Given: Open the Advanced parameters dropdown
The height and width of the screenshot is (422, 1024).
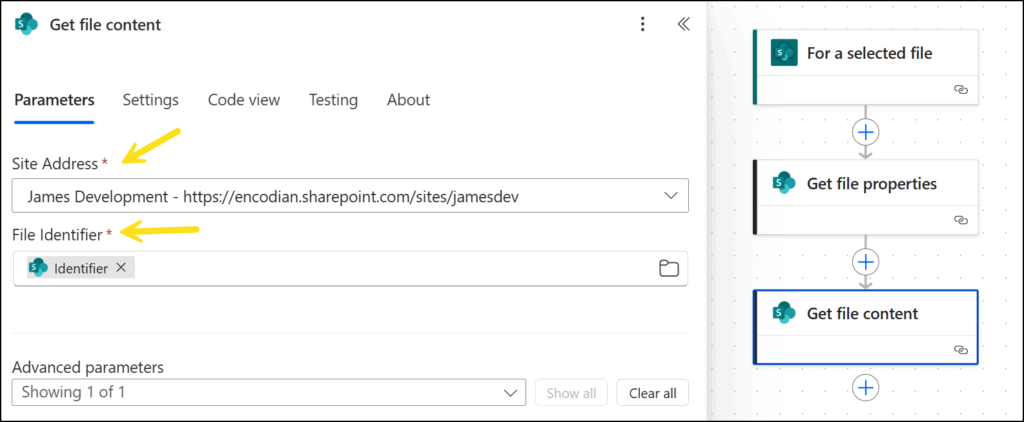Looking at the screenshot, I should (x=269, y=393).
